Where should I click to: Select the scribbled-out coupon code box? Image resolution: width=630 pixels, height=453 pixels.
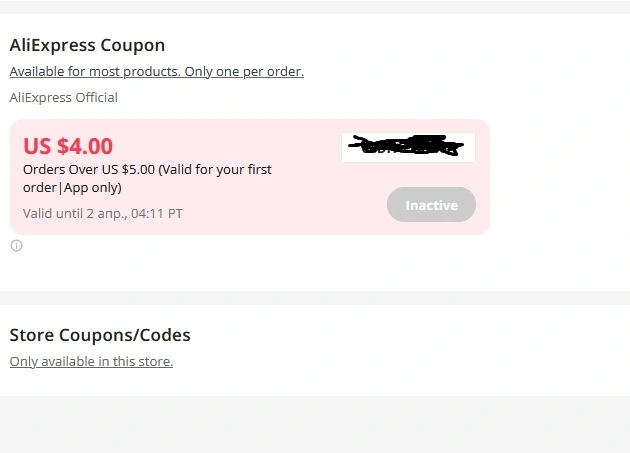(x=408, y=147)
